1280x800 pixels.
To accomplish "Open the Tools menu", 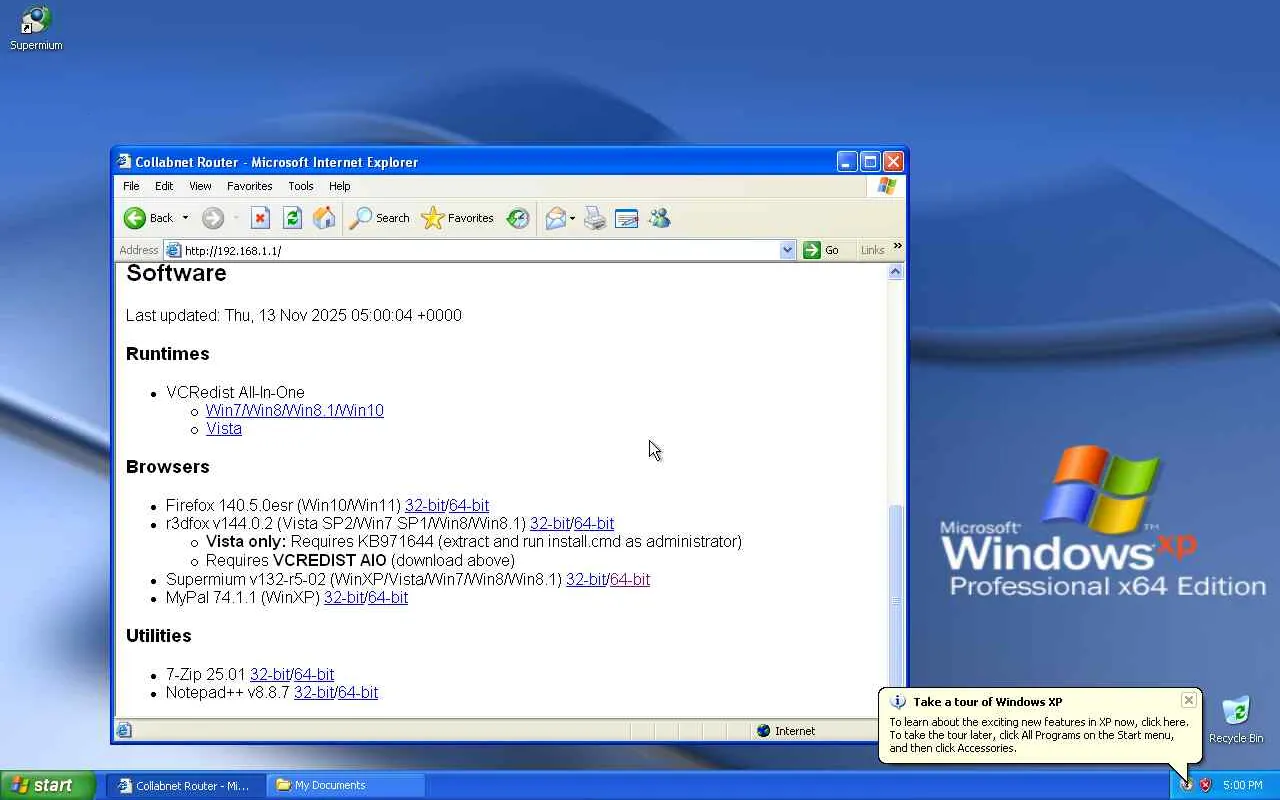I will point(301,186).
